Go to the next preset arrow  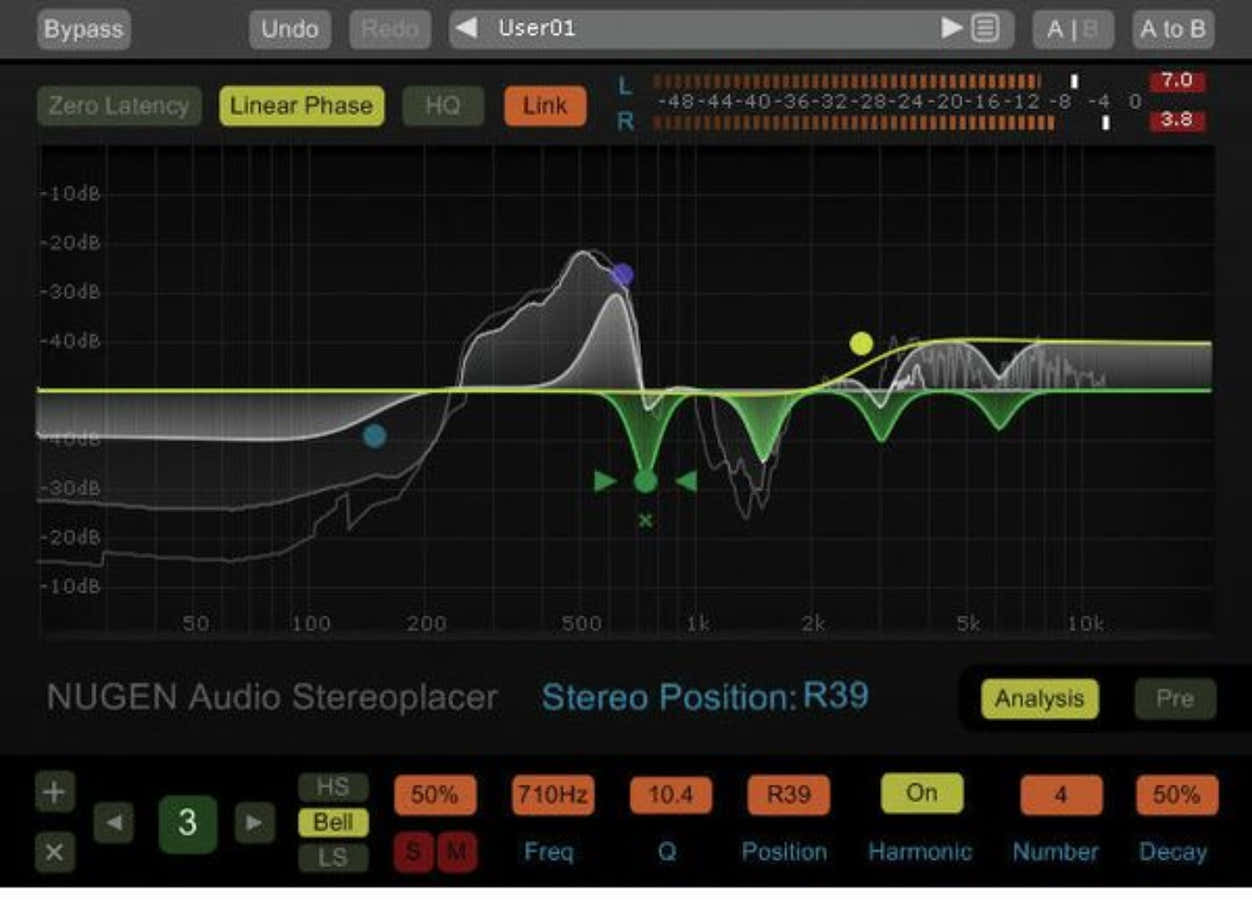(x=952, y=28)
